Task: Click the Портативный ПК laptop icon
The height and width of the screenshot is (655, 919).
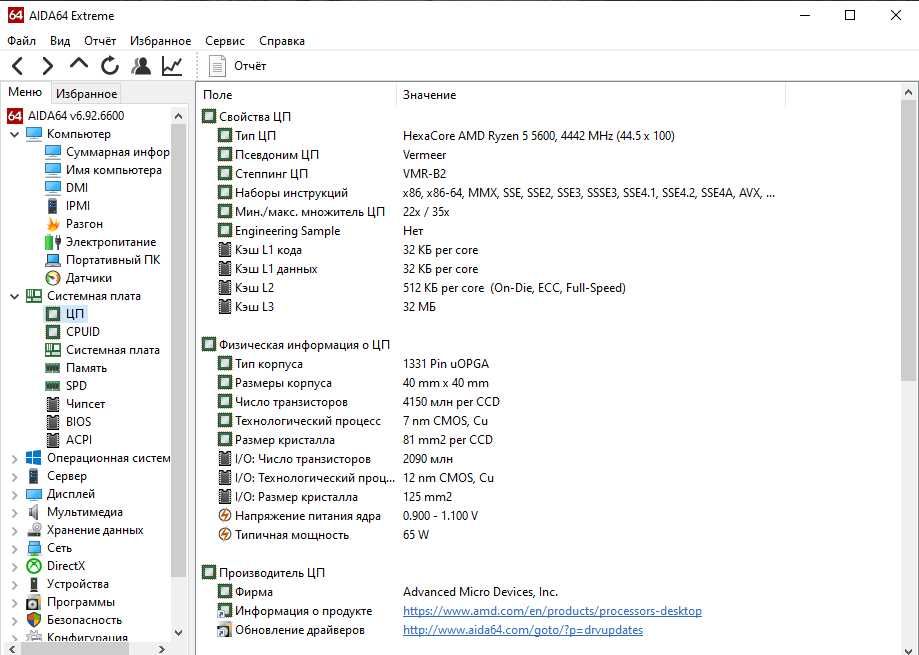Action: [53, 260]
